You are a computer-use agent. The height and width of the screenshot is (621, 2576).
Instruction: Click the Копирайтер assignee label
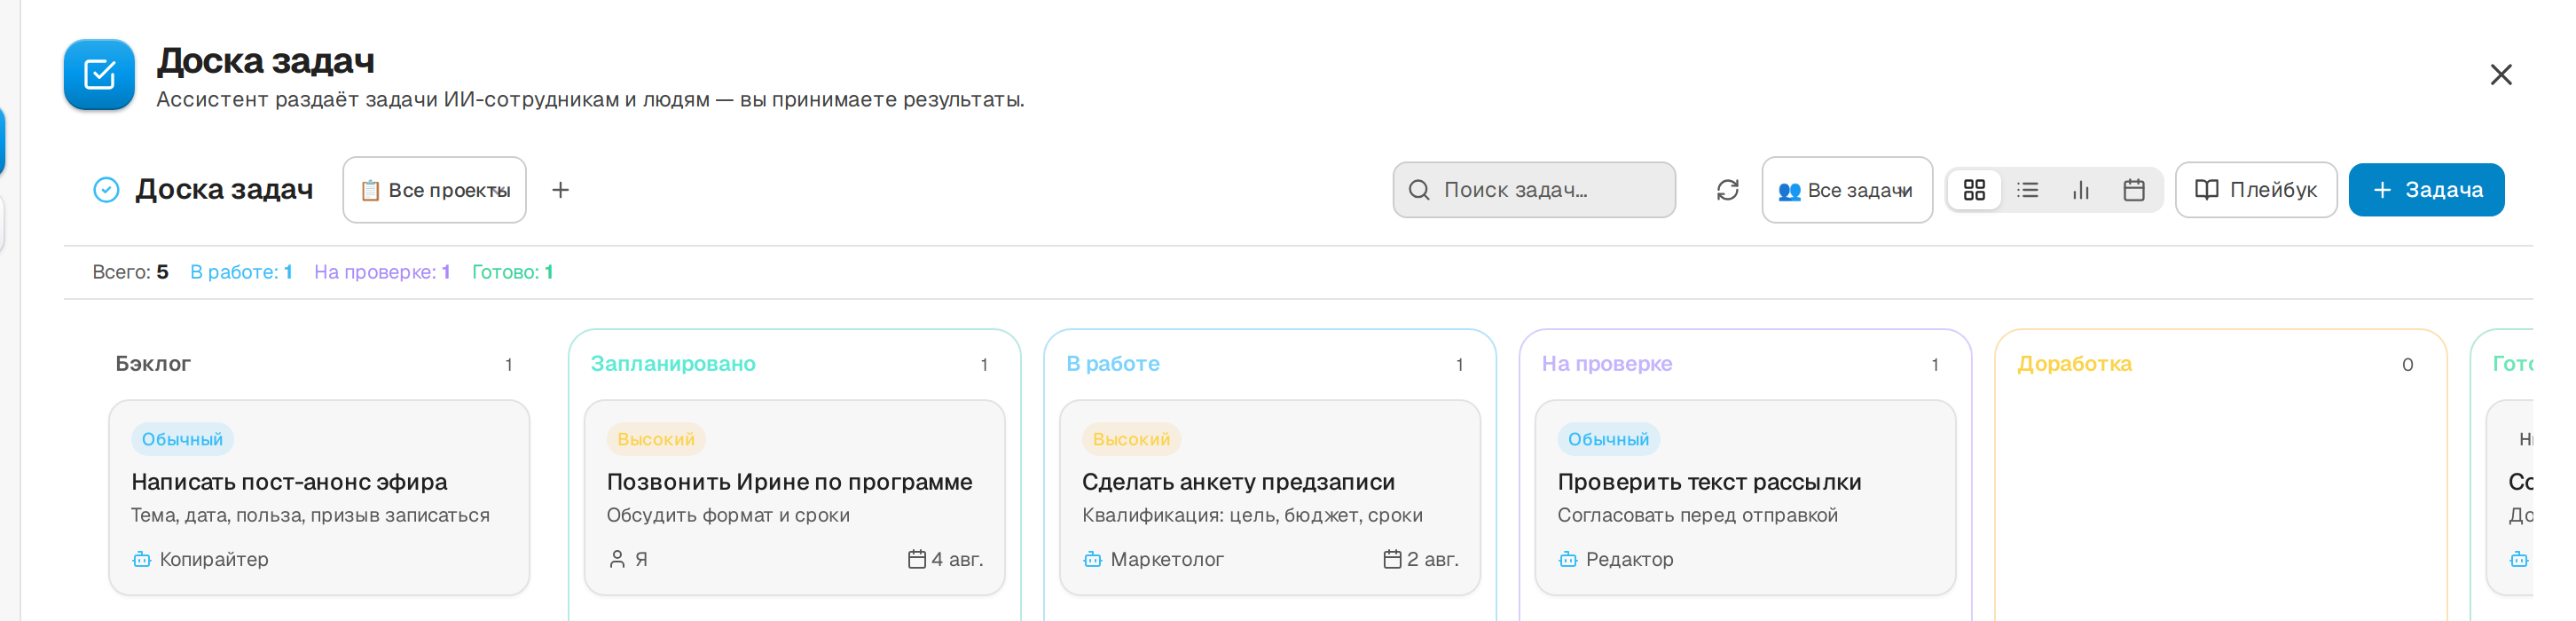[214, 560]
